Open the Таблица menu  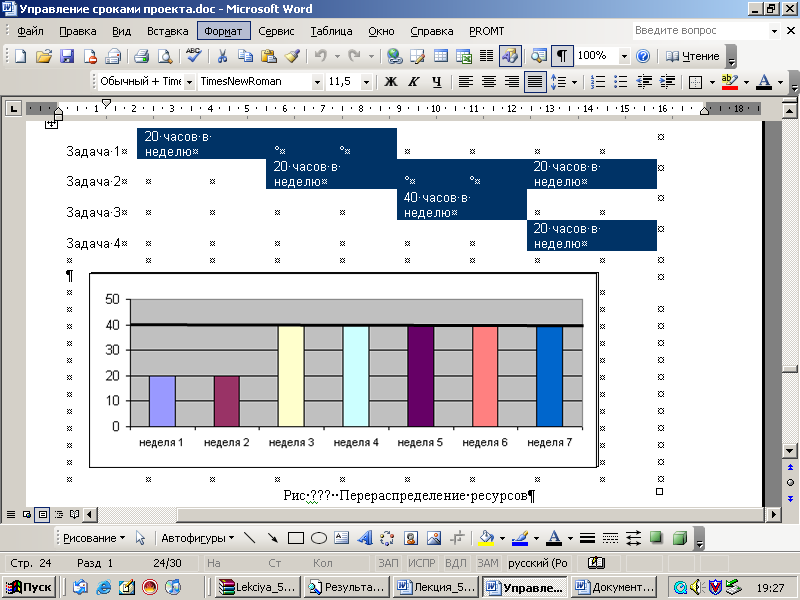pyautogui.click(x=331, y=31)
